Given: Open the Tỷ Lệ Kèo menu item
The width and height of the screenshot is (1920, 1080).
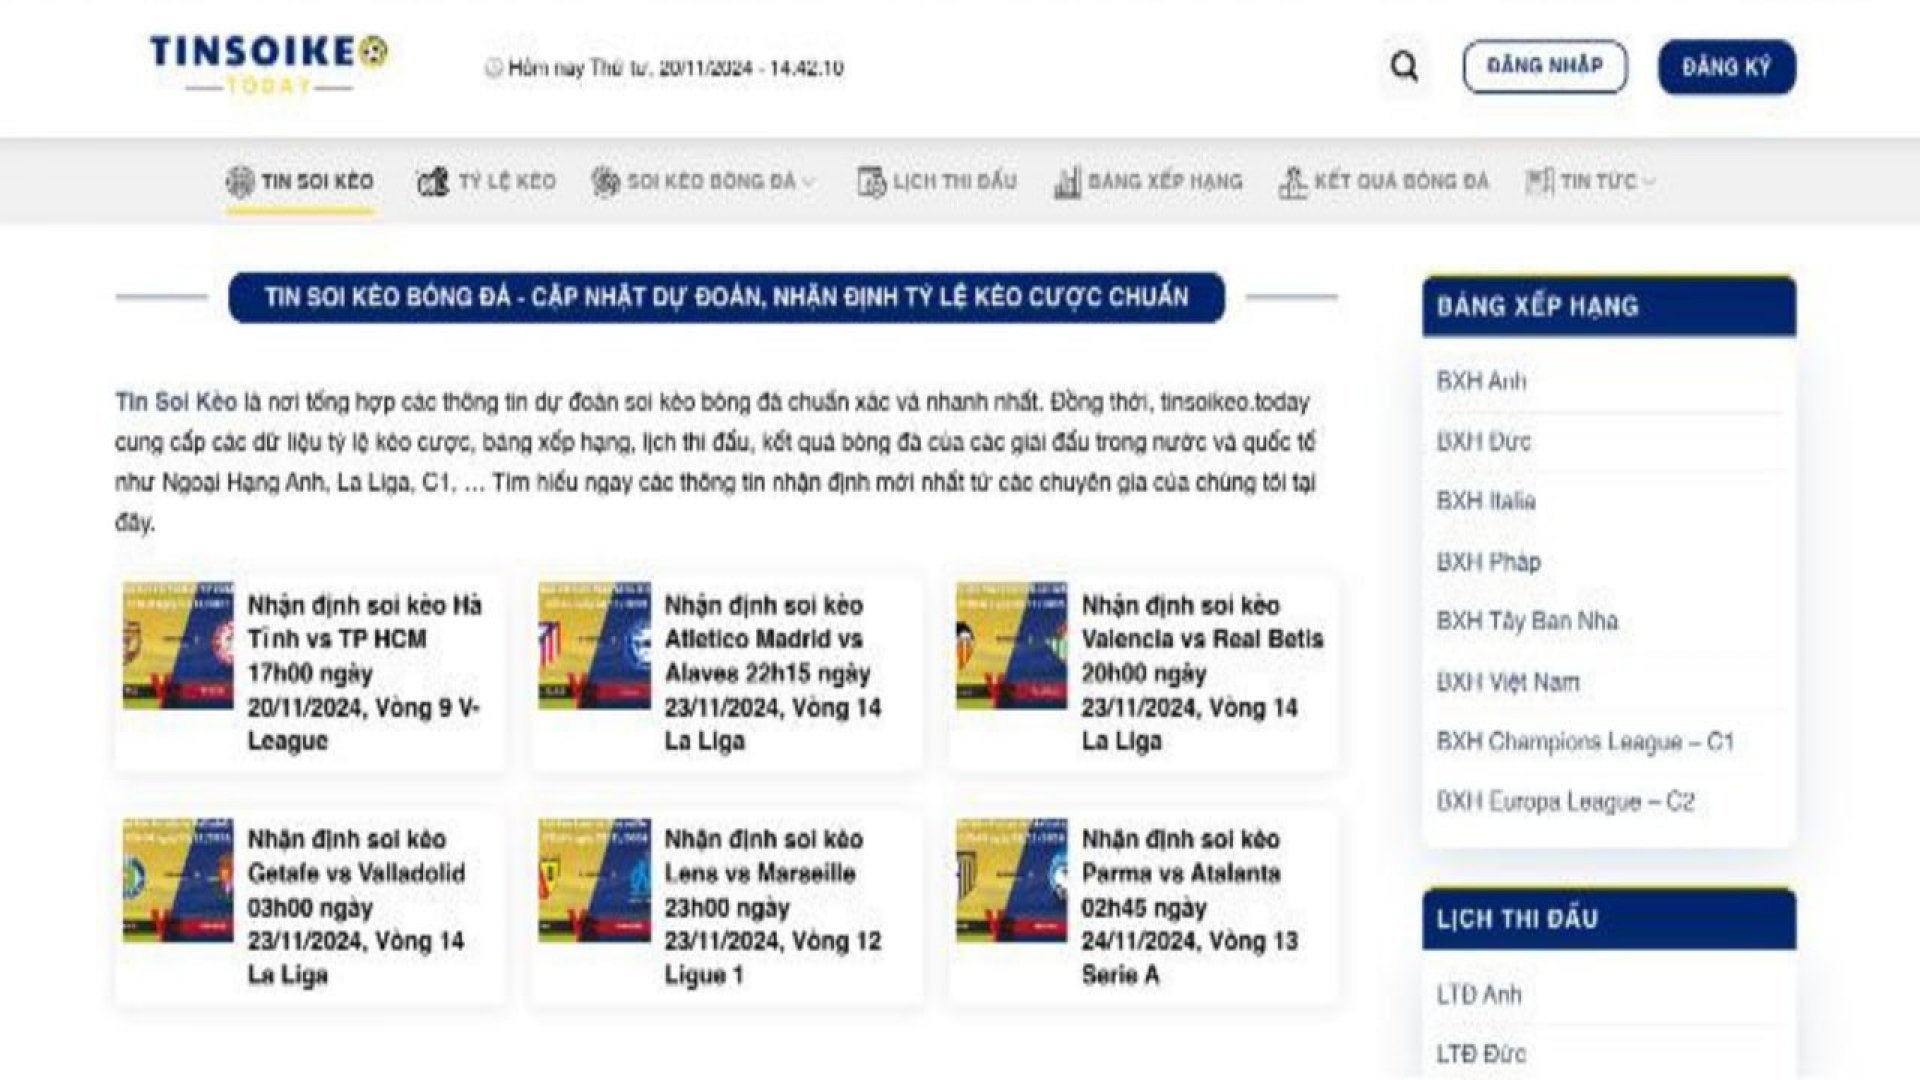Looking at the screenshot, I should (506, 182).
